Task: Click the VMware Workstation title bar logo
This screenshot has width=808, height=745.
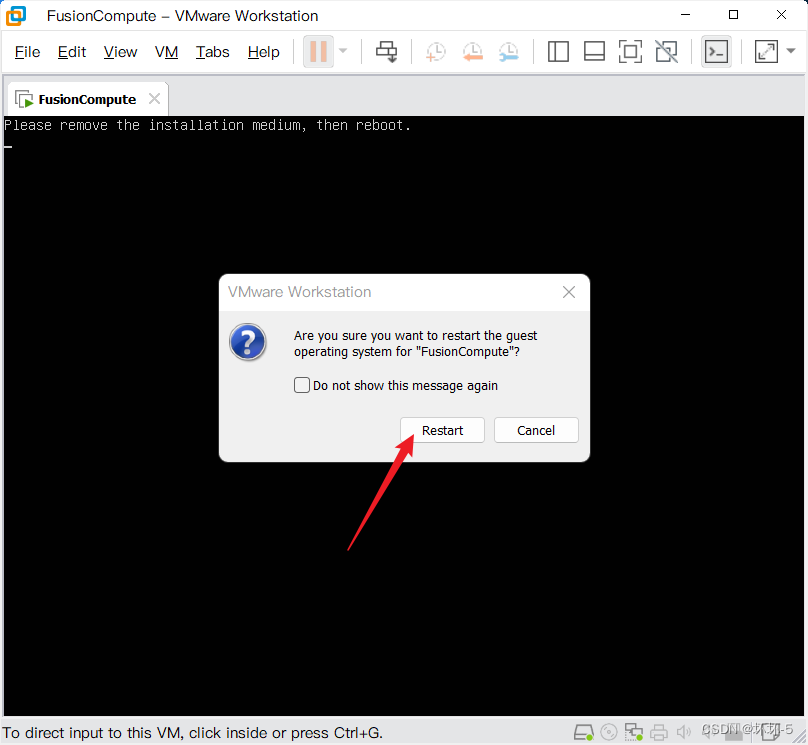Action: click(16, 15)
